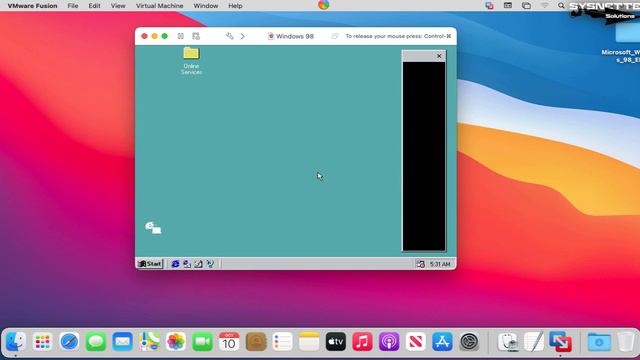Viewport: 640px width, 360px height.
Task: Open Safari from the Dock
Action: tap(69, 342)
